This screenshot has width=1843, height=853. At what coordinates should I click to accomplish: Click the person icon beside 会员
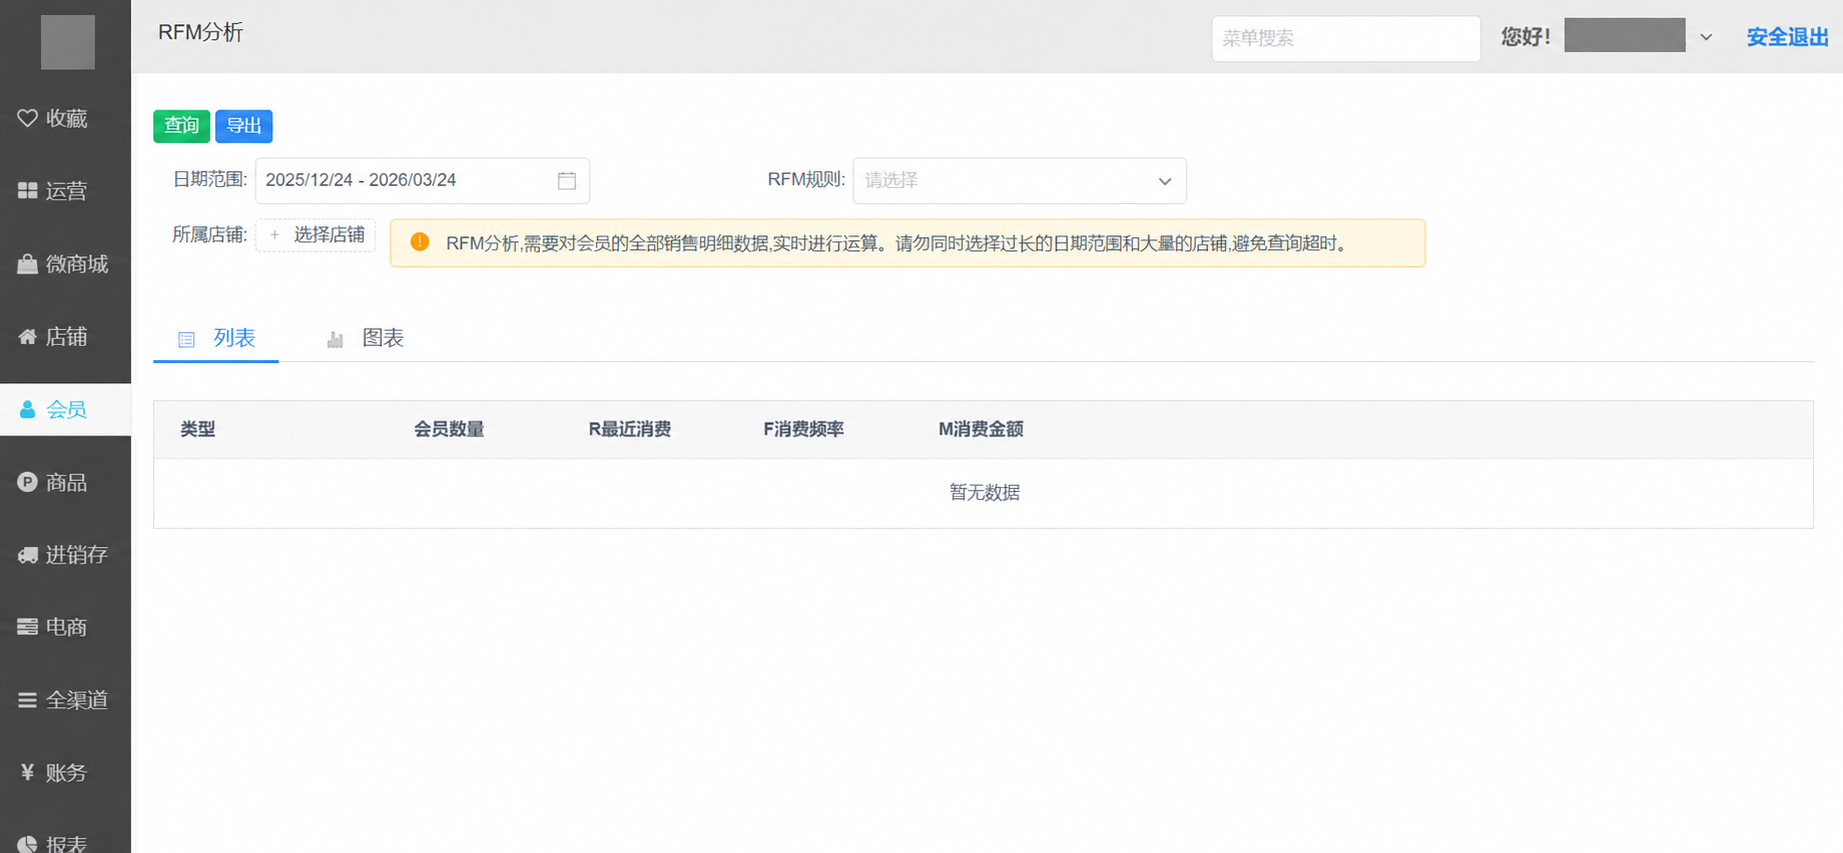(27, 410)
